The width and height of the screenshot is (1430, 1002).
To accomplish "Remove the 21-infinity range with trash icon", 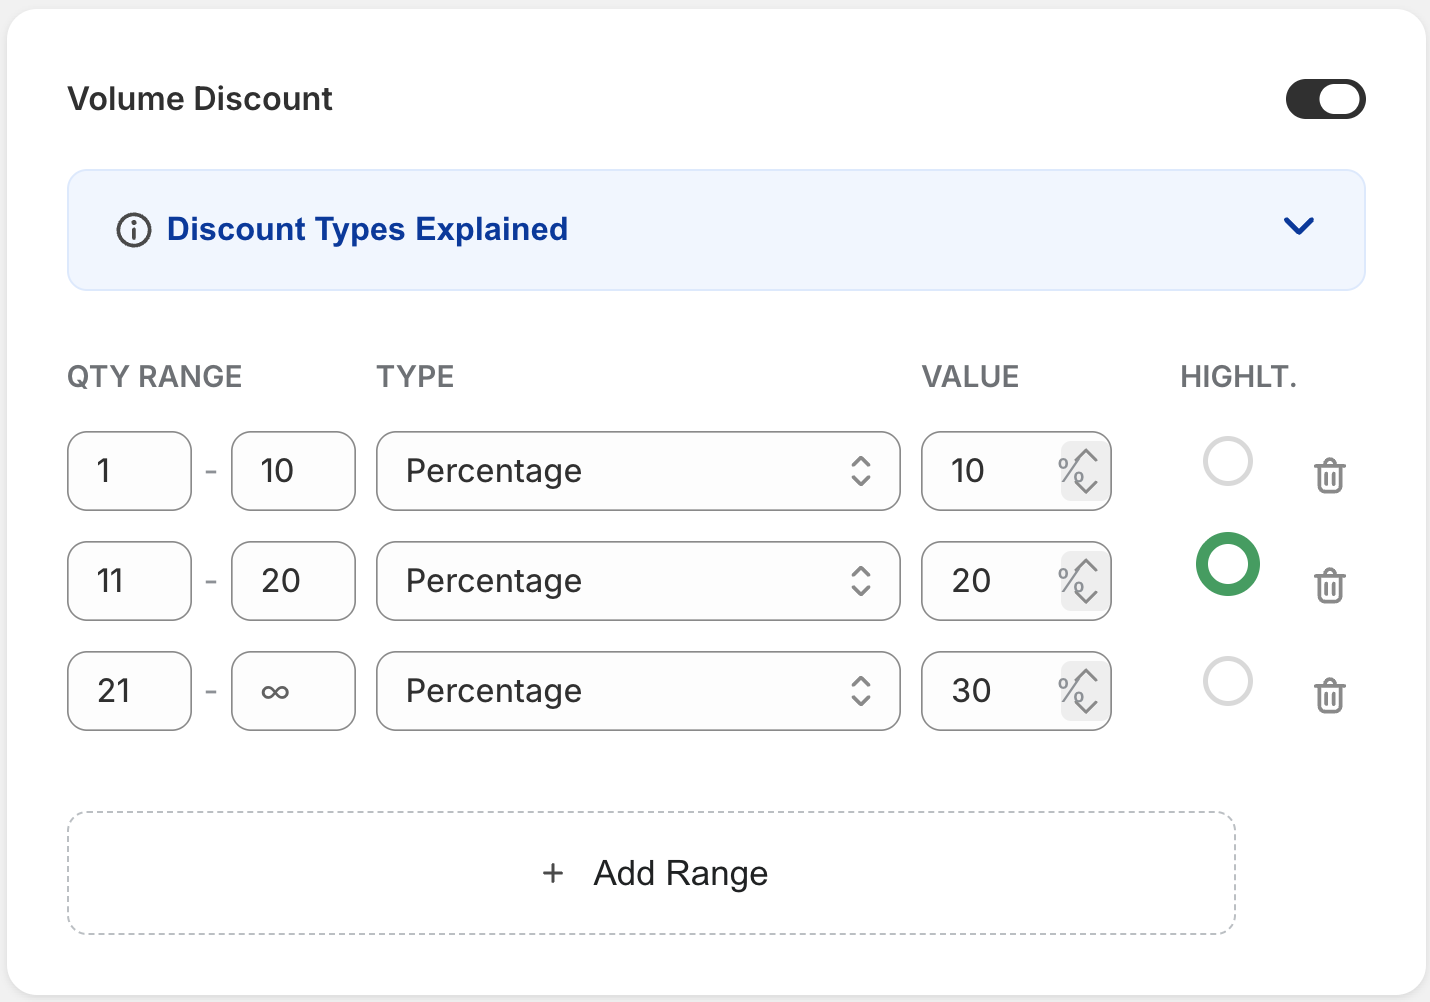I will [x=1329, y=695].
